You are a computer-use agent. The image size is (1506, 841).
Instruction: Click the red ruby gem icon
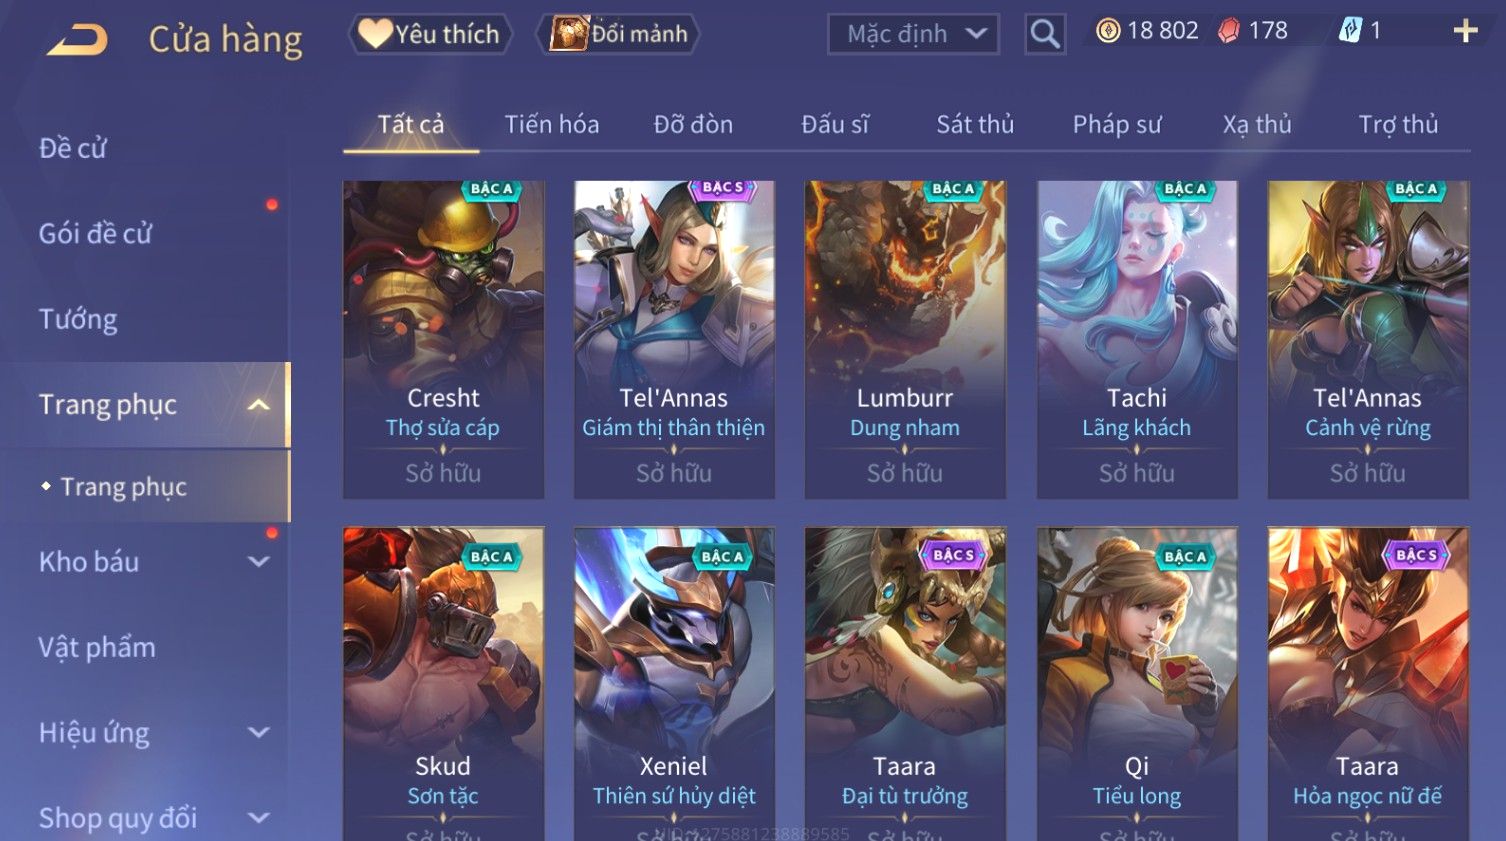(x=1228, y=31)
